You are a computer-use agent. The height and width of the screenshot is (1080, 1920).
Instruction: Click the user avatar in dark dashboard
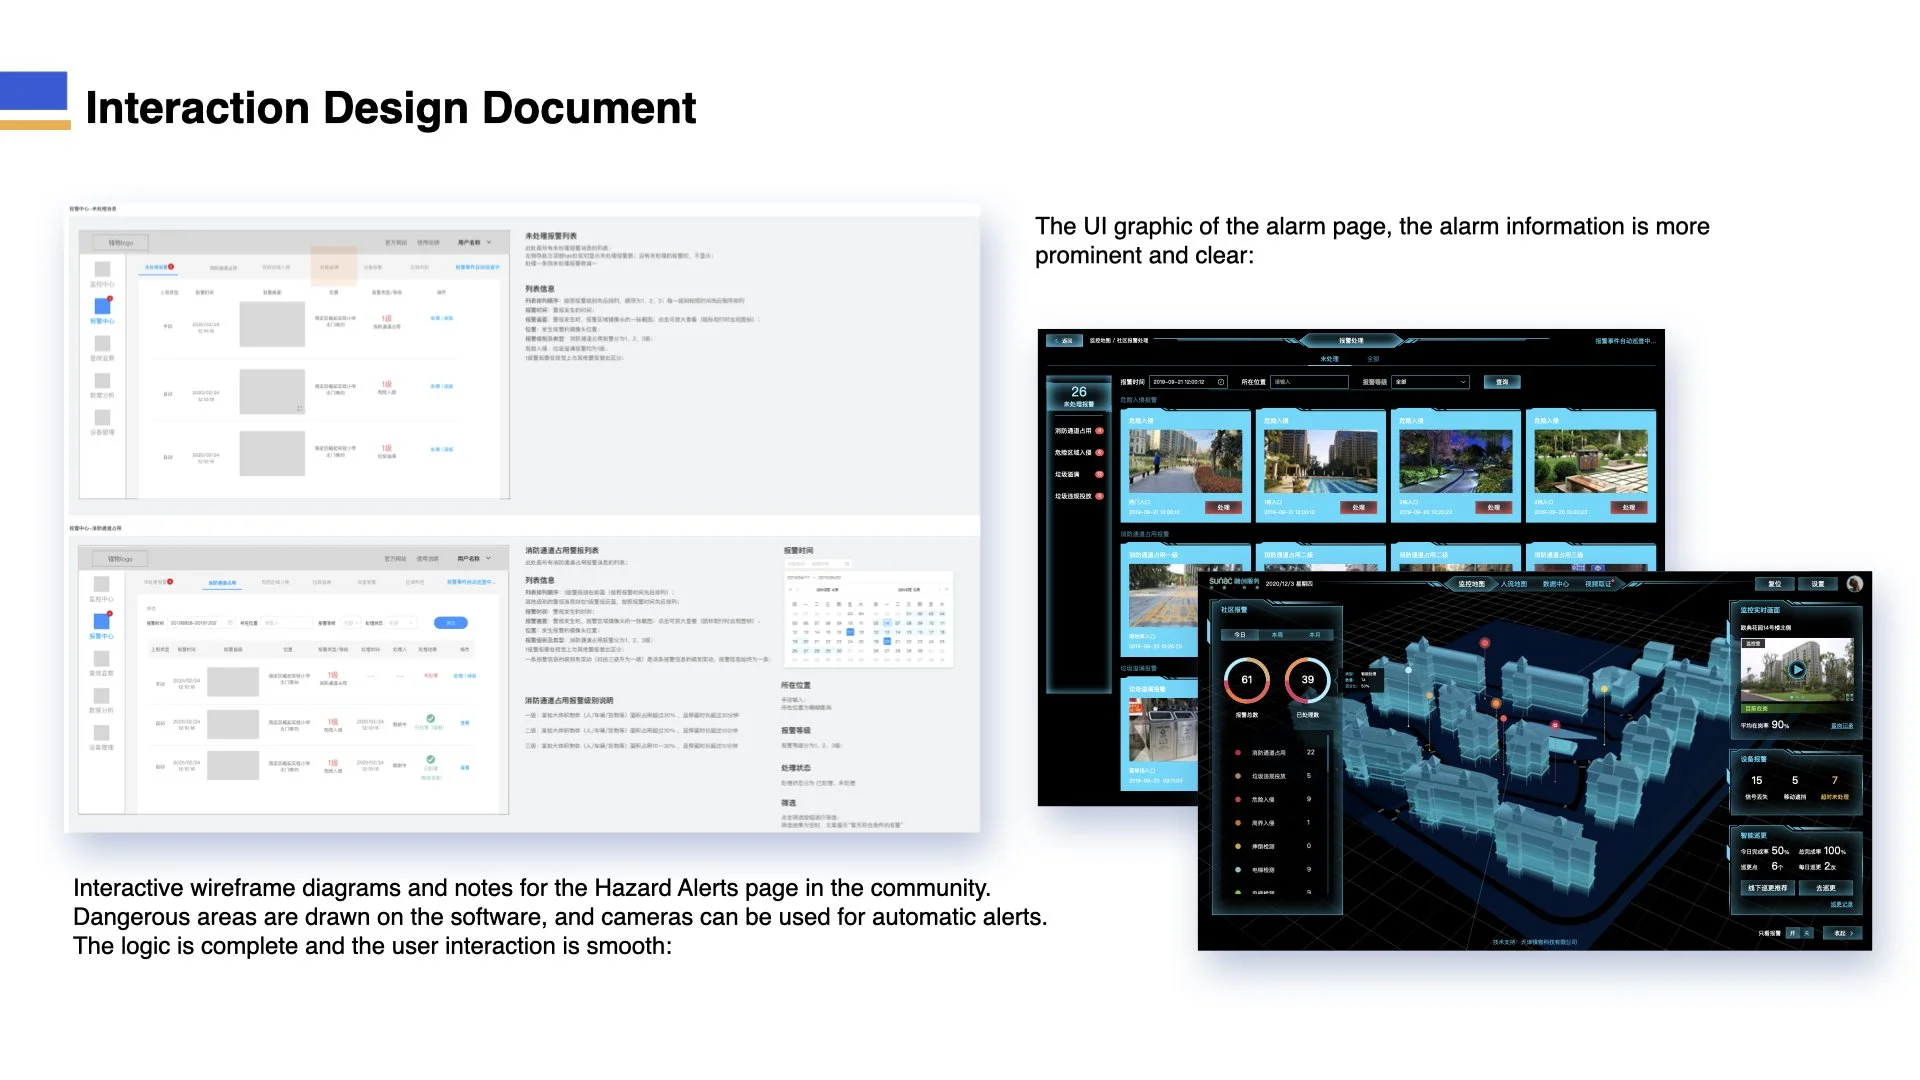coord(1854,584)
